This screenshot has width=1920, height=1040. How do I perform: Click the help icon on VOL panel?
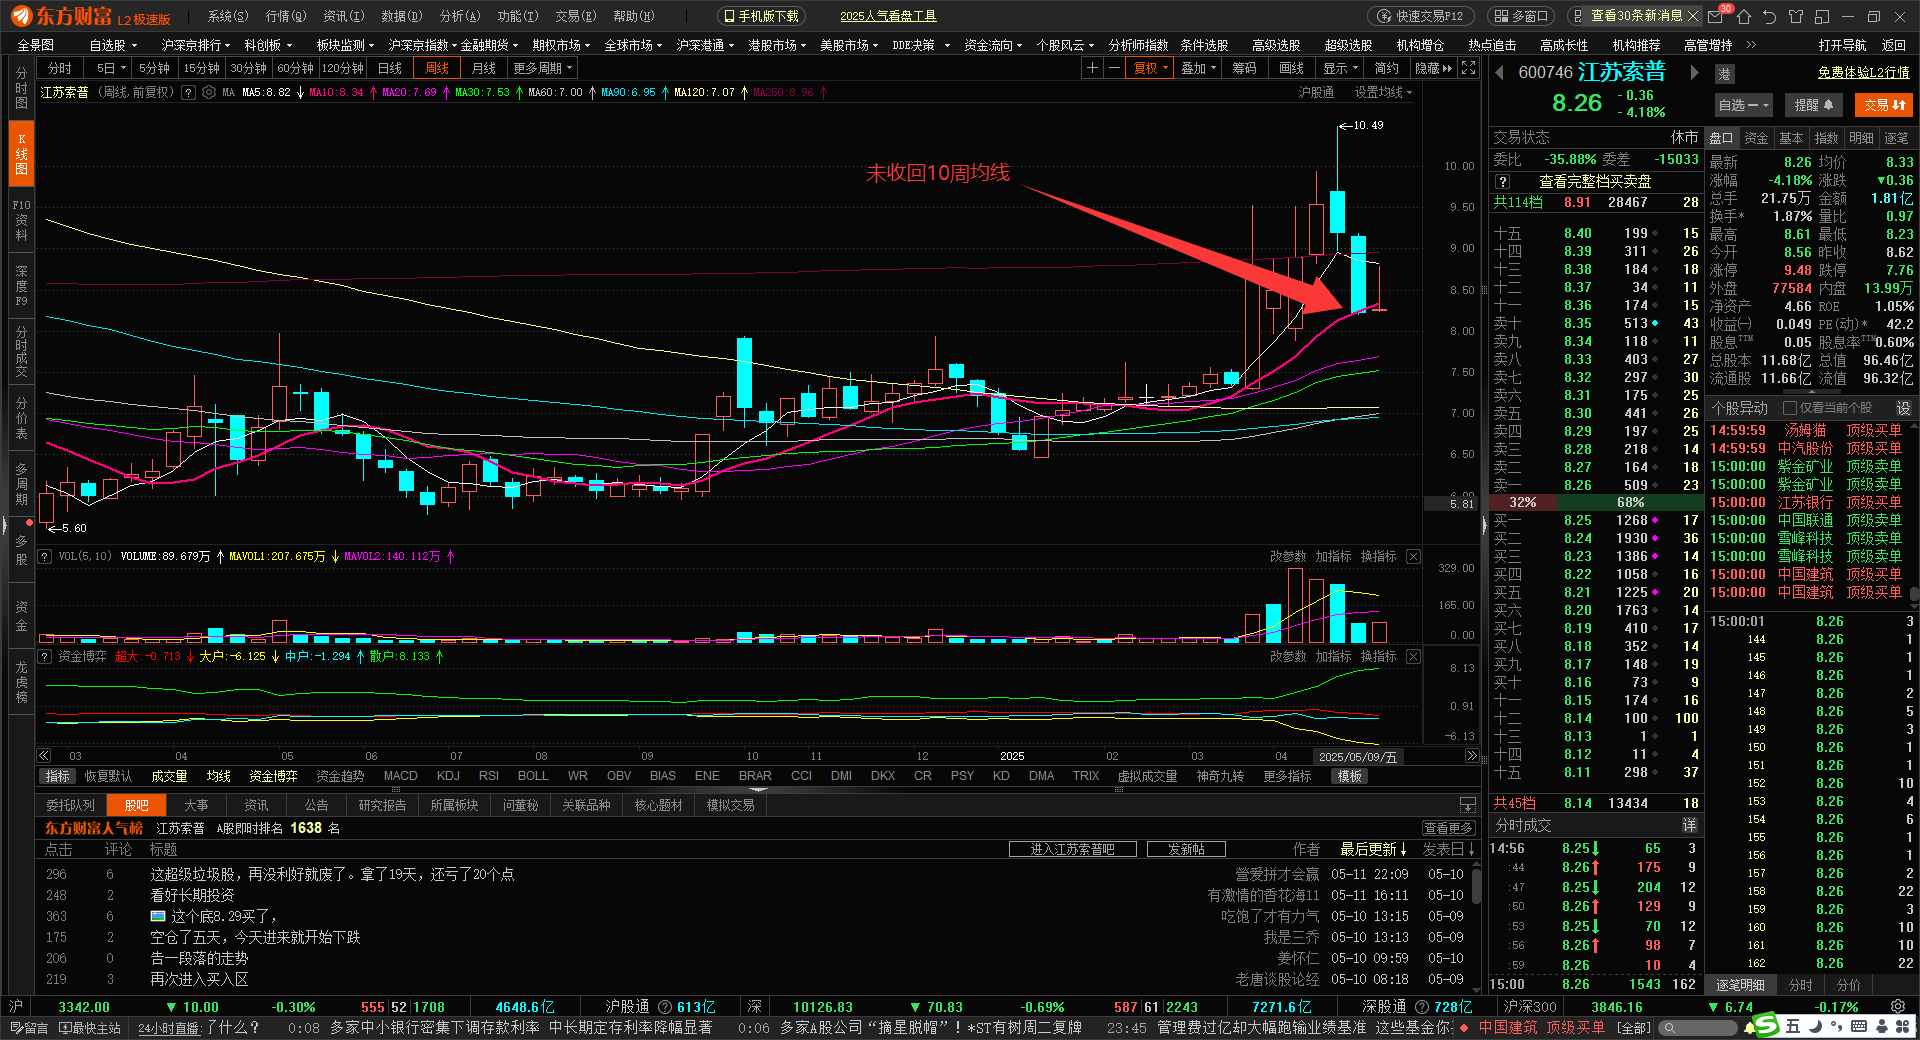(x=44, y=556)
